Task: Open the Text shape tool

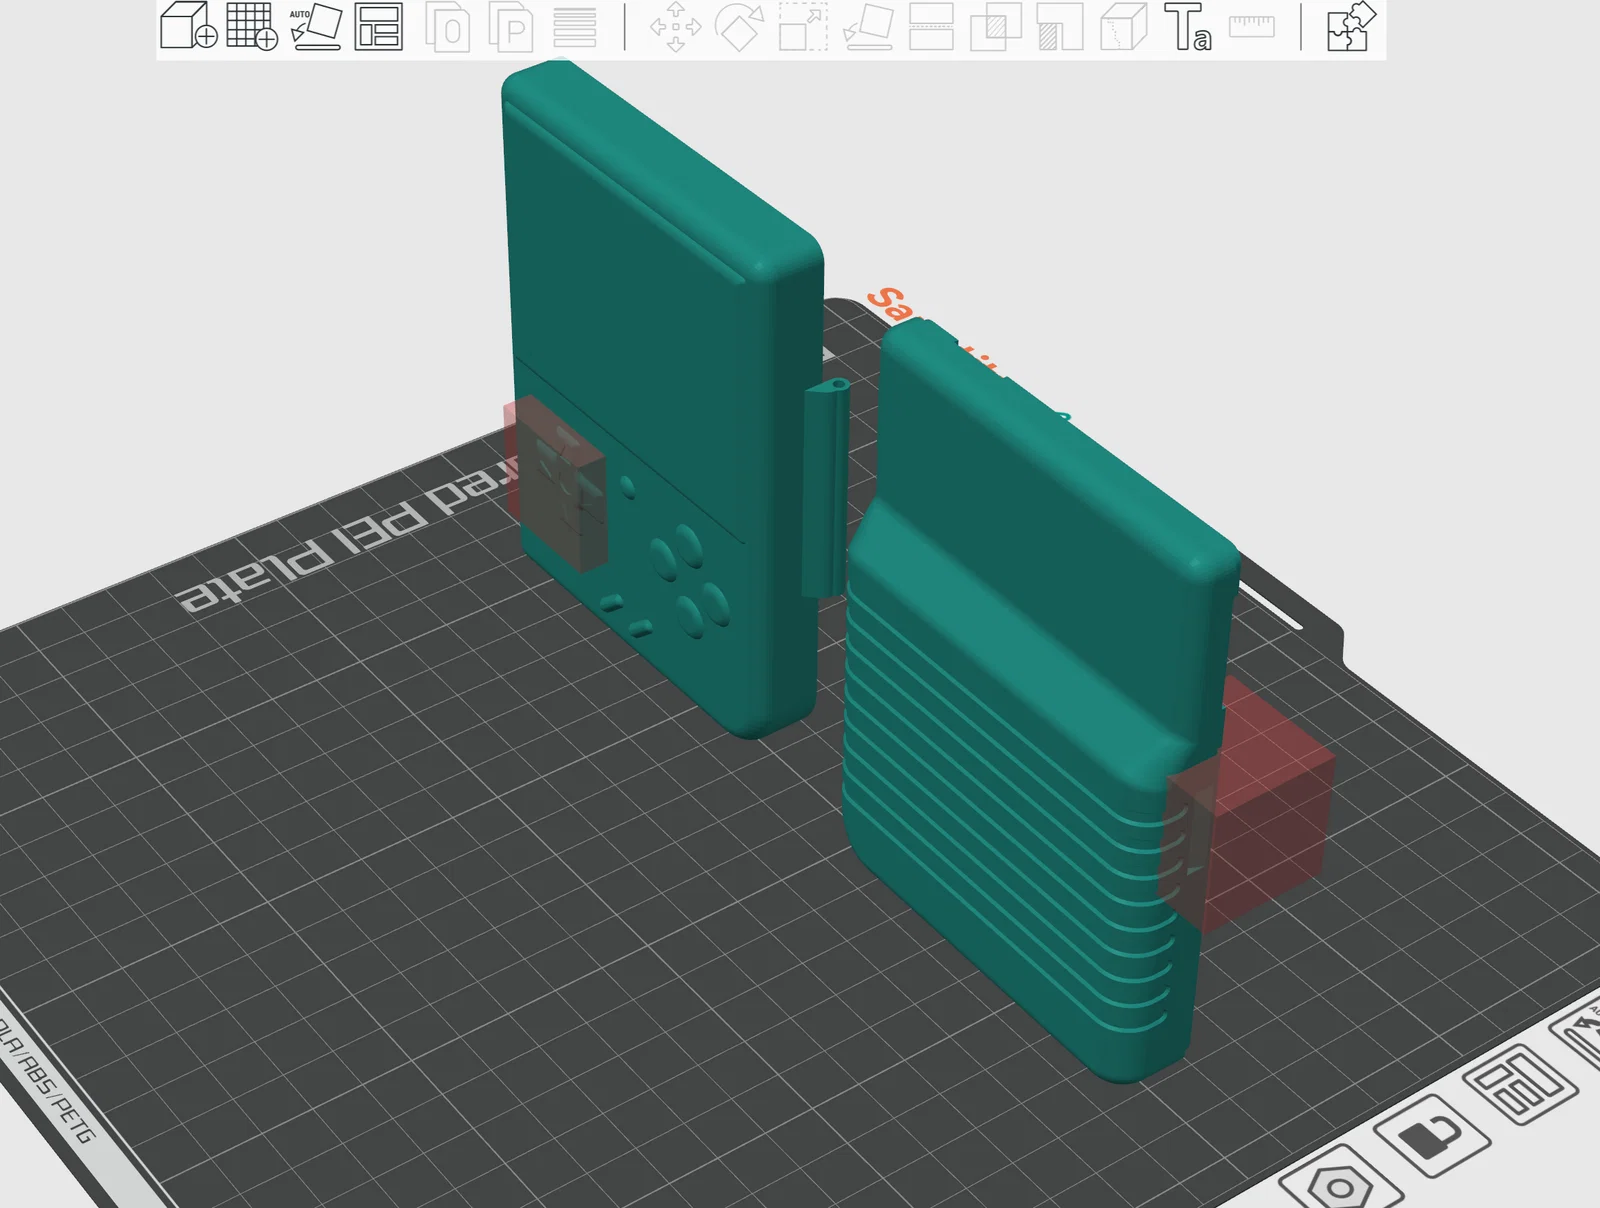Action: pyautogui.click(x=1188, y=26)
